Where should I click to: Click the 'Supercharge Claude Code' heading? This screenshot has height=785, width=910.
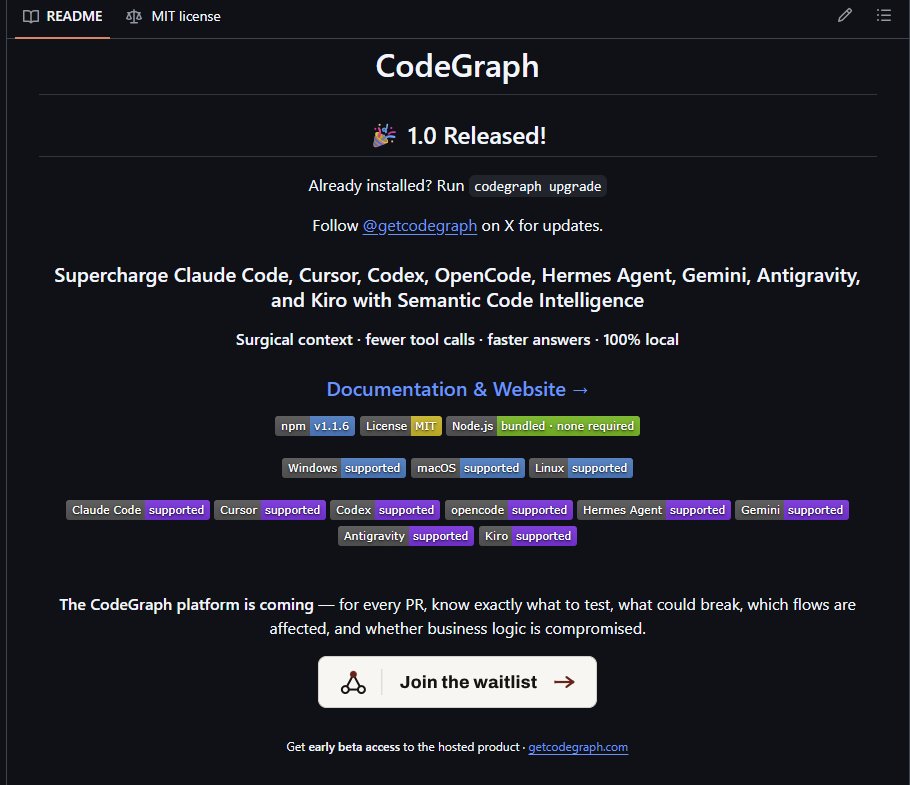[x=457, y=288]
